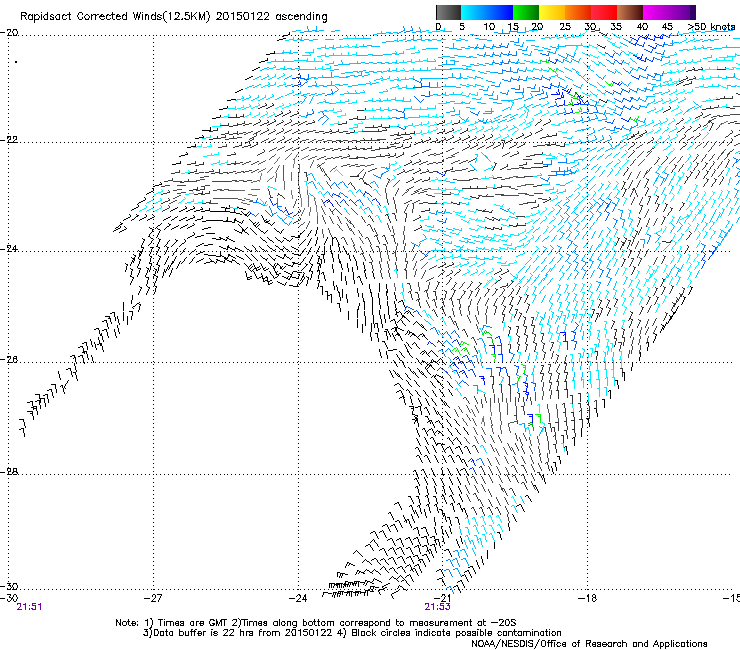The width and height of the screenshot is (740, 650).
Task: Click the longitude label '-27'
Action: (x=153, y=598)
